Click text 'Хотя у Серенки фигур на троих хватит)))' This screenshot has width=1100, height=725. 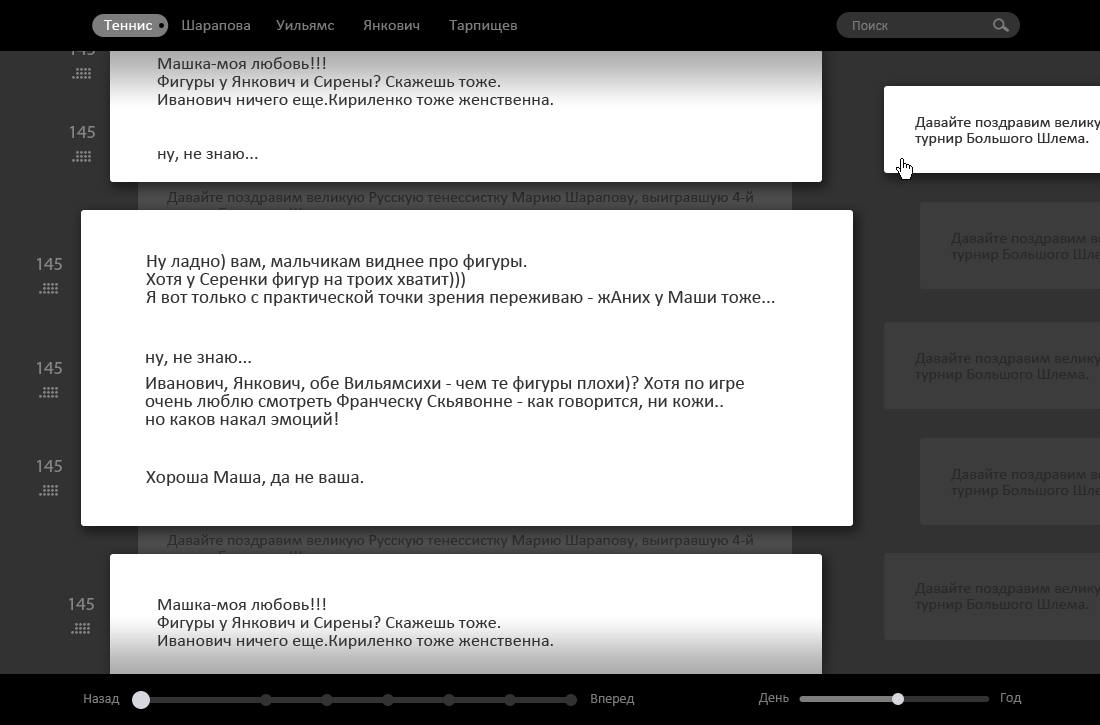(305, 279)
